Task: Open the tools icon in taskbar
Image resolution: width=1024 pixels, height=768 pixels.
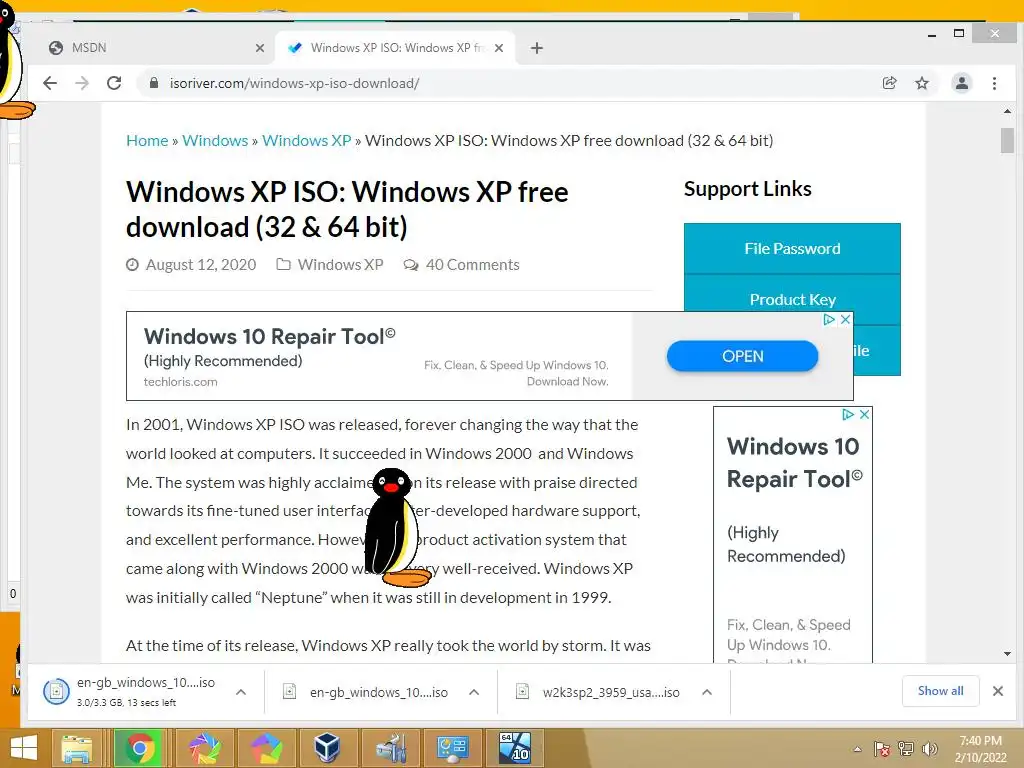Action: (x=391, y=748)
